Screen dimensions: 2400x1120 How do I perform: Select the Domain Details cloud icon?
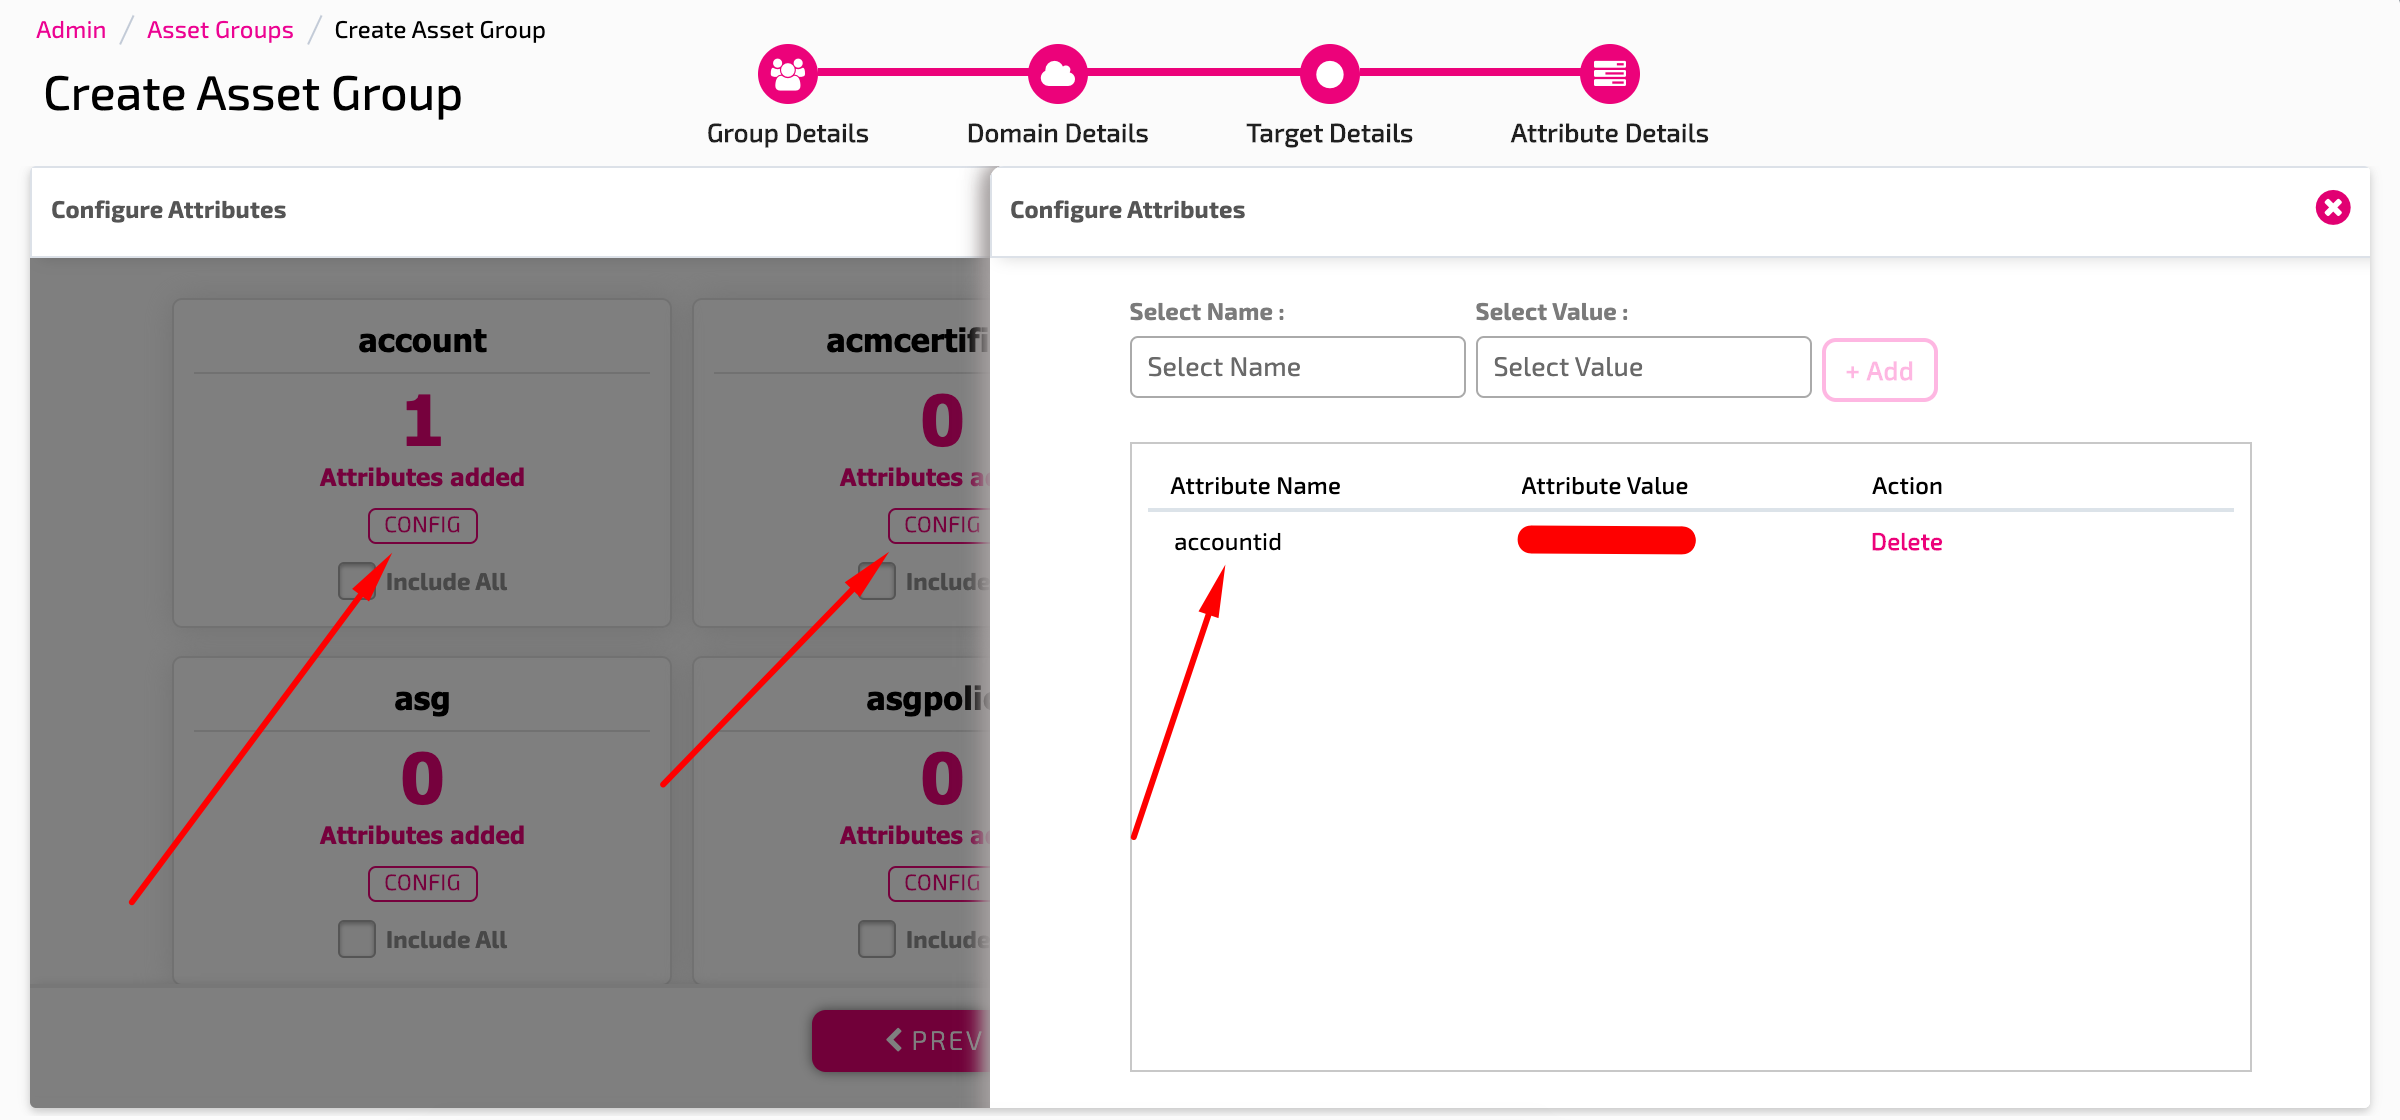point(1057,72)
